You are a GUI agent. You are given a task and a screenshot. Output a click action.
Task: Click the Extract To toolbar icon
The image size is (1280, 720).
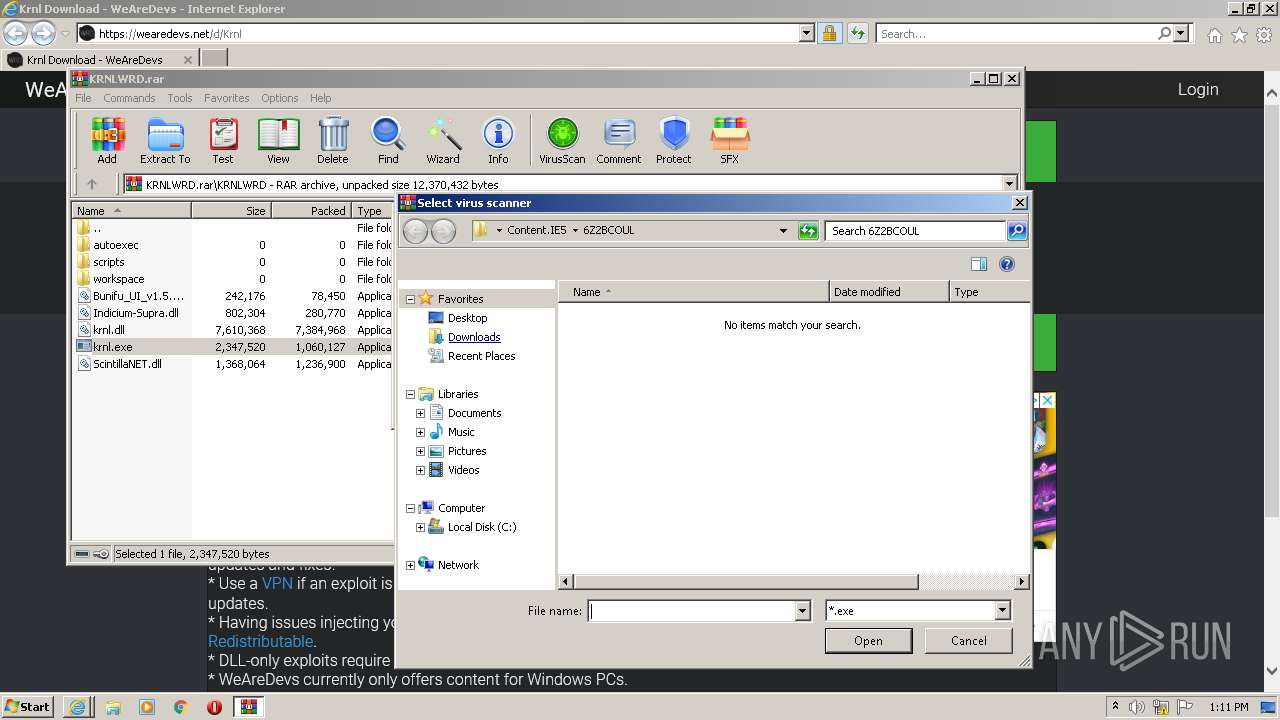pyautogui.click(x=165, y=140)
